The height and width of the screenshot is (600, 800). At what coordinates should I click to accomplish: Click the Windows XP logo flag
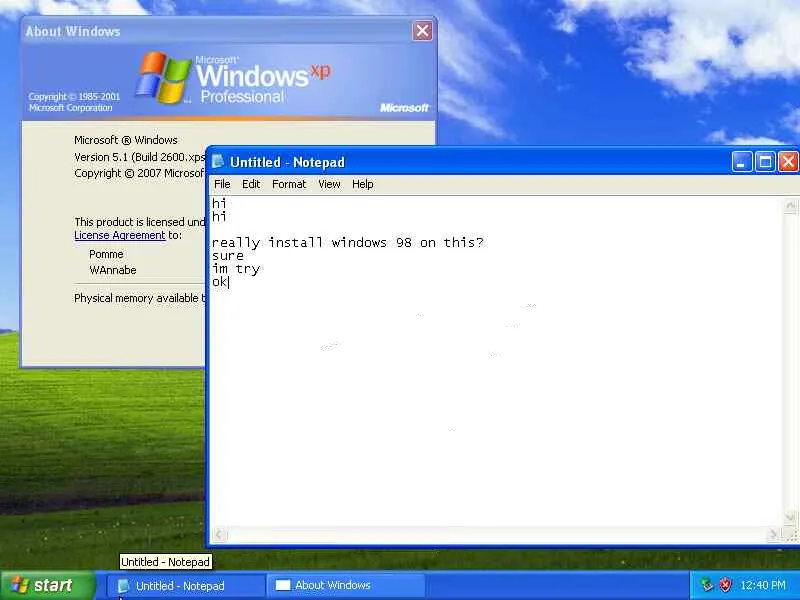(x=163, y=77)
